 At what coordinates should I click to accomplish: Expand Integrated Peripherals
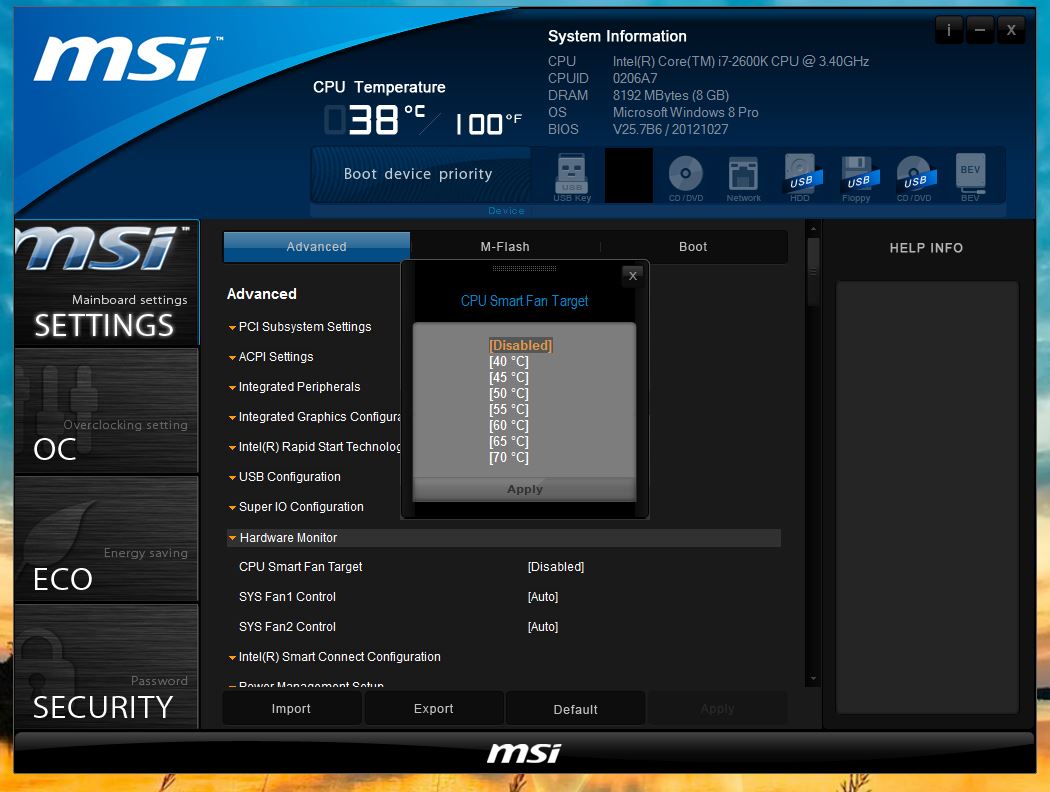[295, 387]
